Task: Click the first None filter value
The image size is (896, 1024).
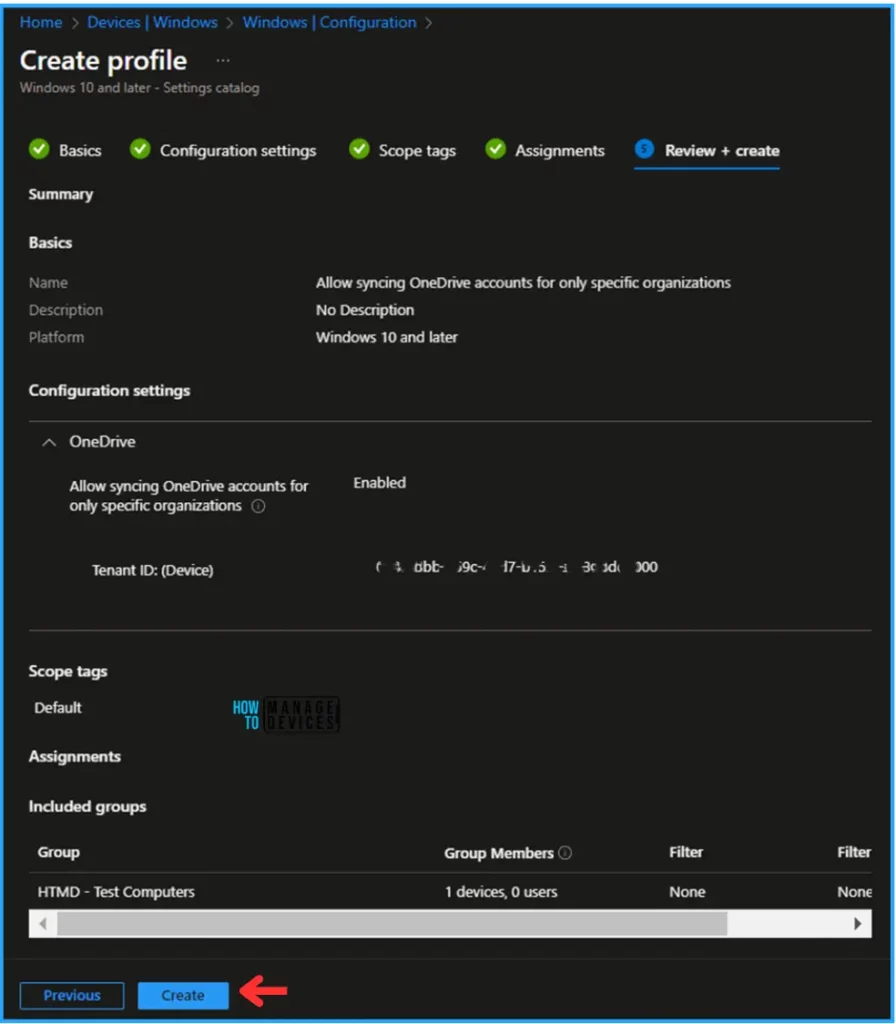Action: pyautogui.click(x=687, y=891)
